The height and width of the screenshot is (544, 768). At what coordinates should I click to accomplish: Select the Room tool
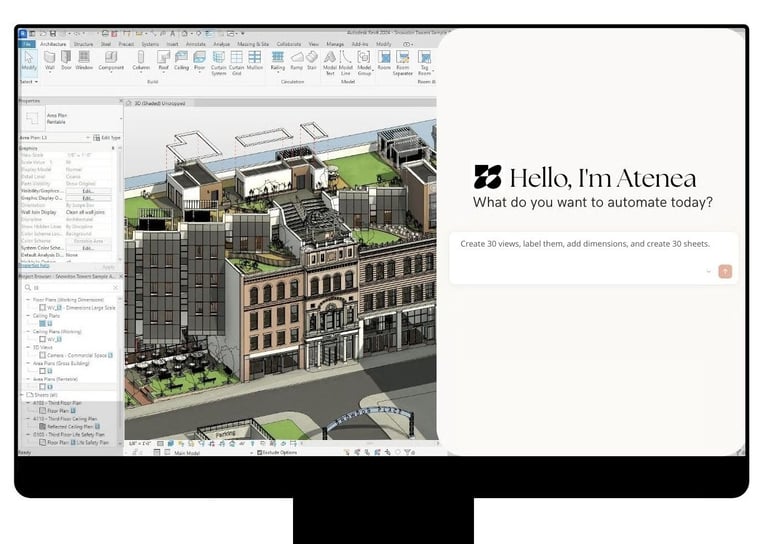[x=384, y=61]
